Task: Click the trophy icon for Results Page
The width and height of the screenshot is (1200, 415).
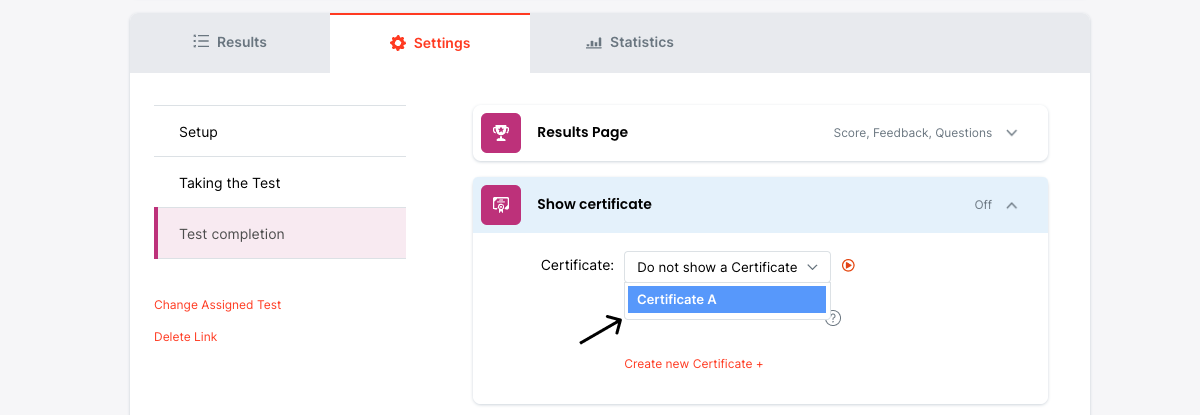Action: pyautogui.click(x=501, y=133)
